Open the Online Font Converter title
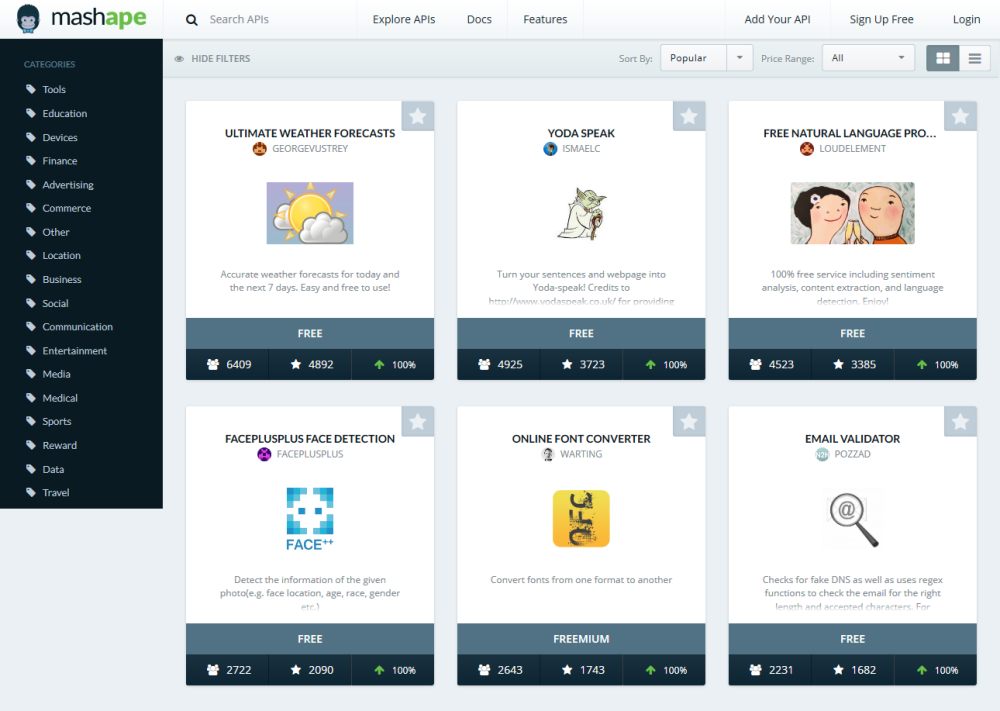This screenshot has width=1000, height=711. [x=581, y=439]
